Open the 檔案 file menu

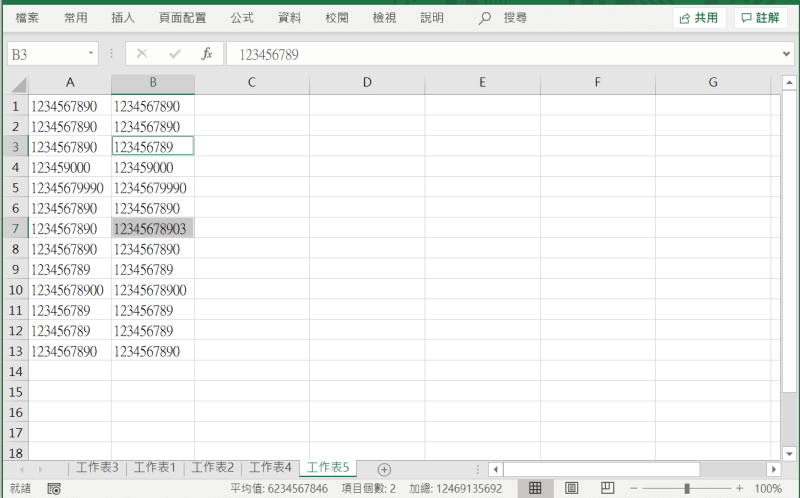click(27, 18)
